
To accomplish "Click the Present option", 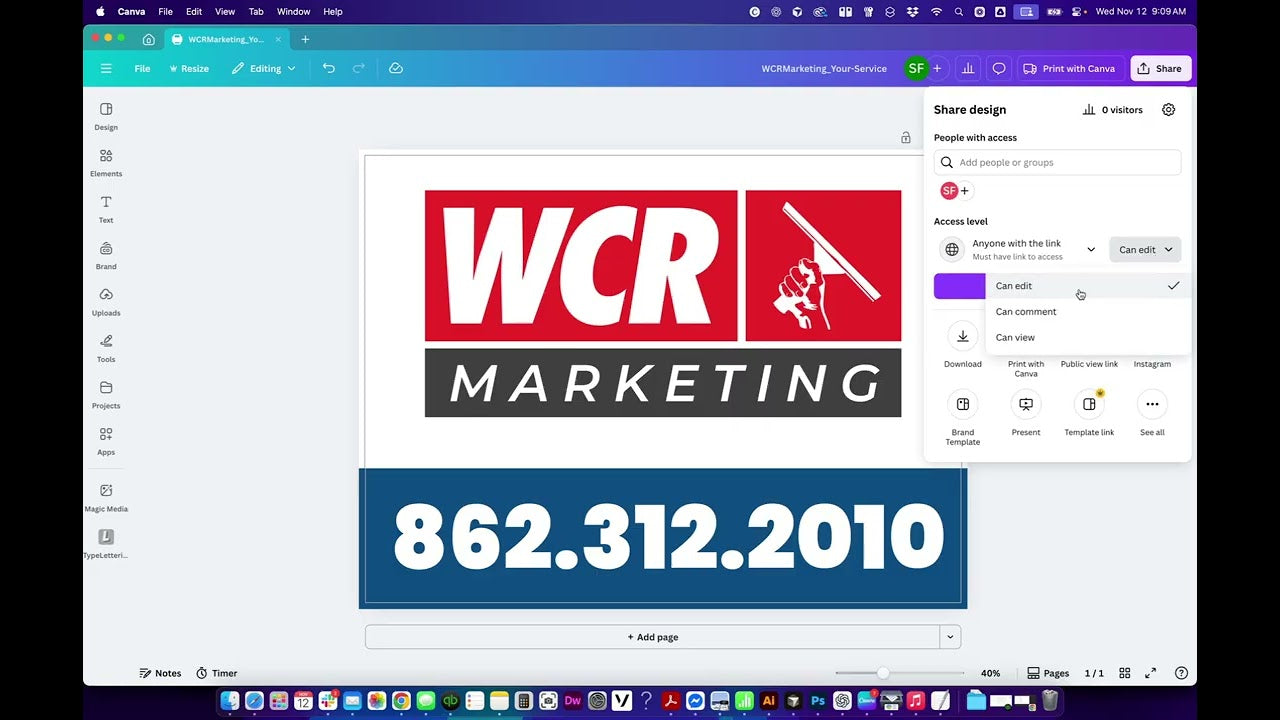I will [x=1026, y=414].
